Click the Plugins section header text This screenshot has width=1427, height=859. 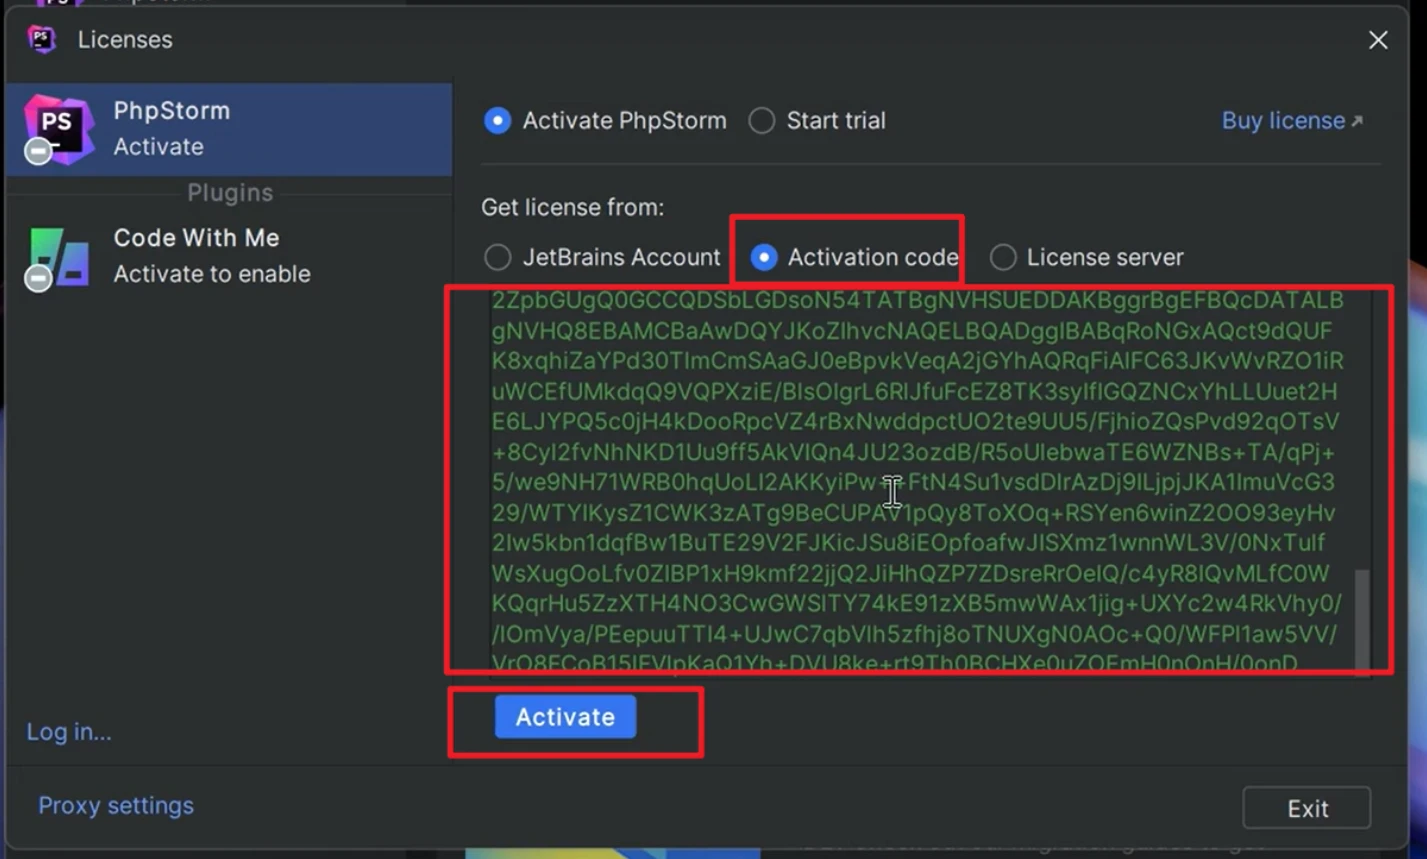tap(230, 193)
